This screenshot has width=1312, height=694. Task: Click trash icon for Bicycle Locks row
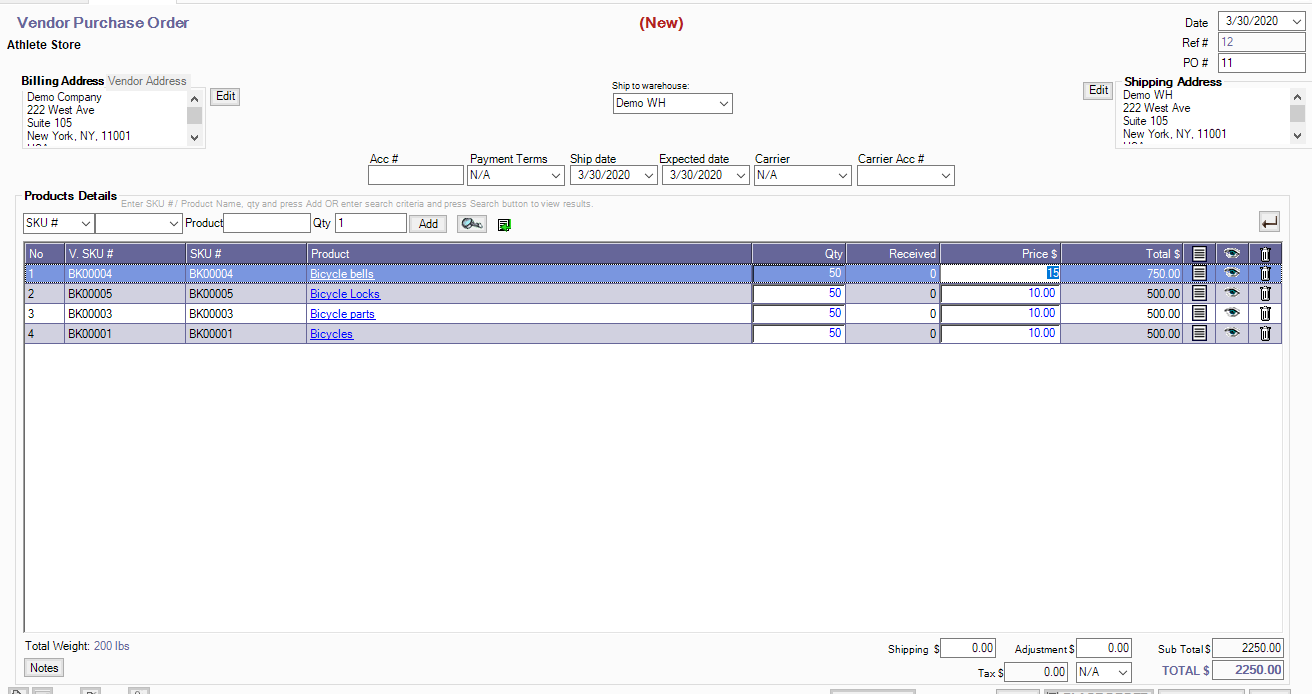point(1265,293)
